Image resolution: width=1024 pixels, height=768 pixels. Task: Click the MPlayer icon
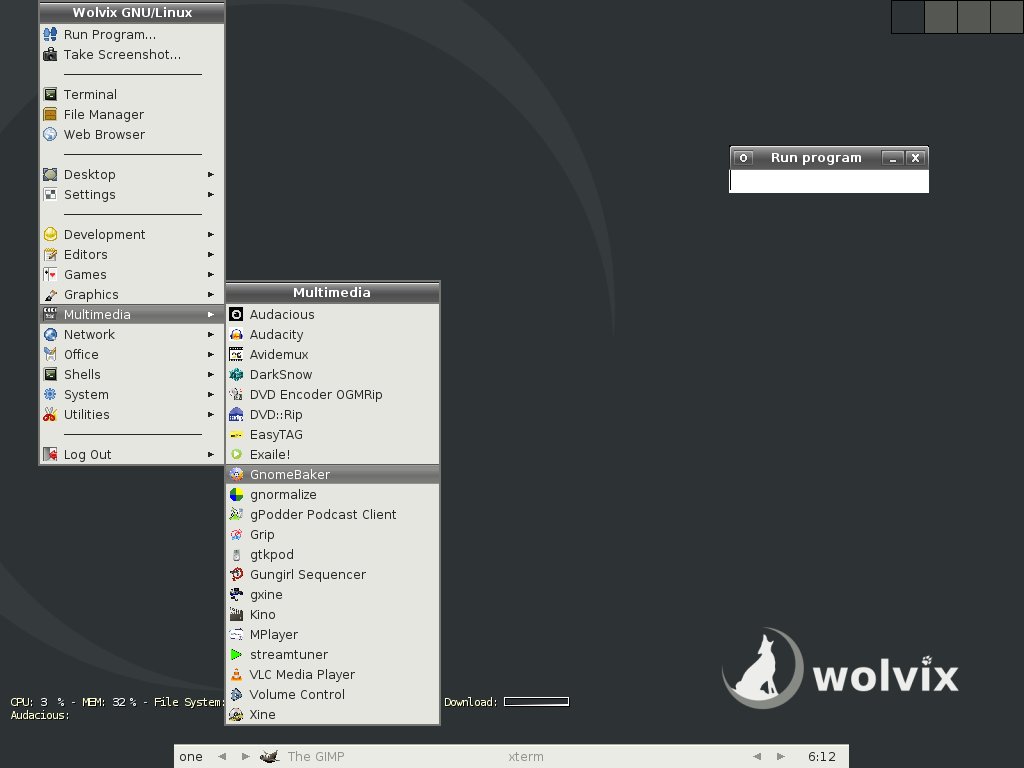[236, 635]
